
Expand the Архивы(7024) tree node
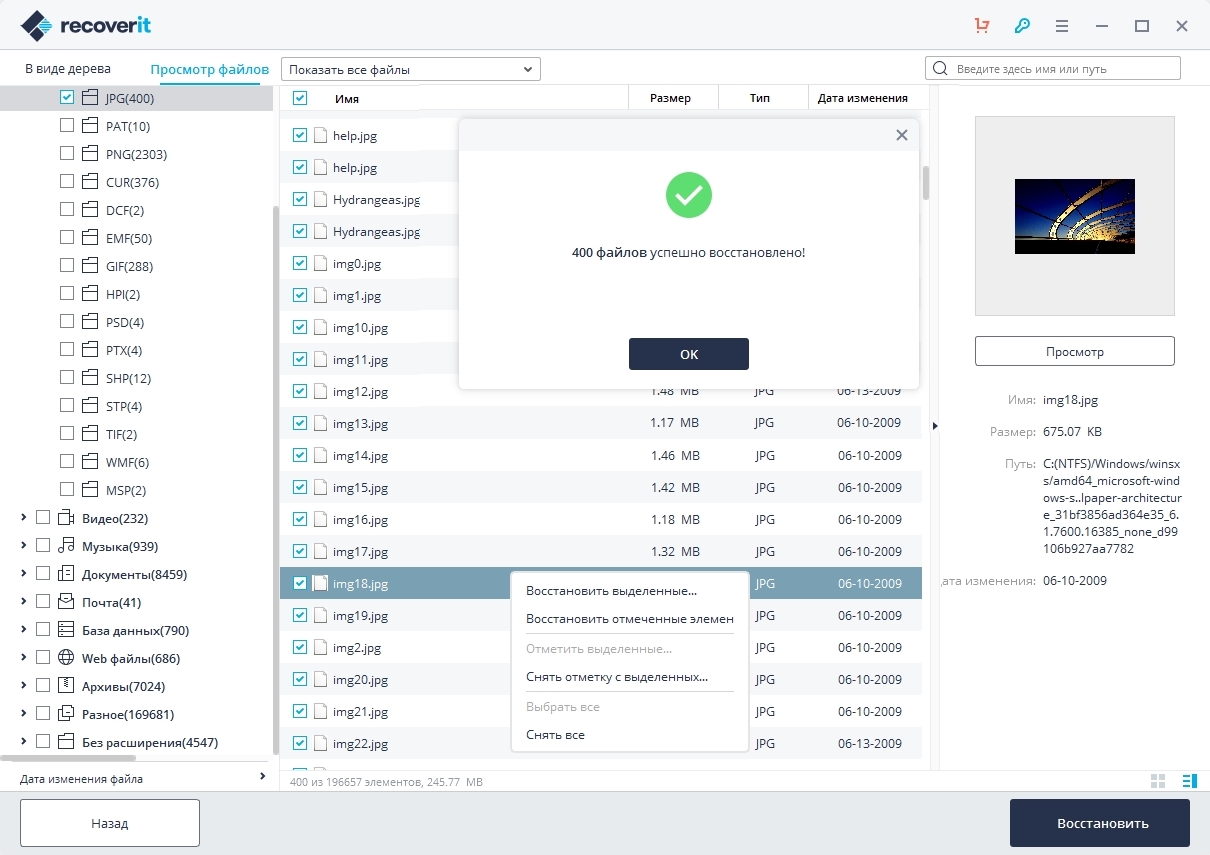24,686
